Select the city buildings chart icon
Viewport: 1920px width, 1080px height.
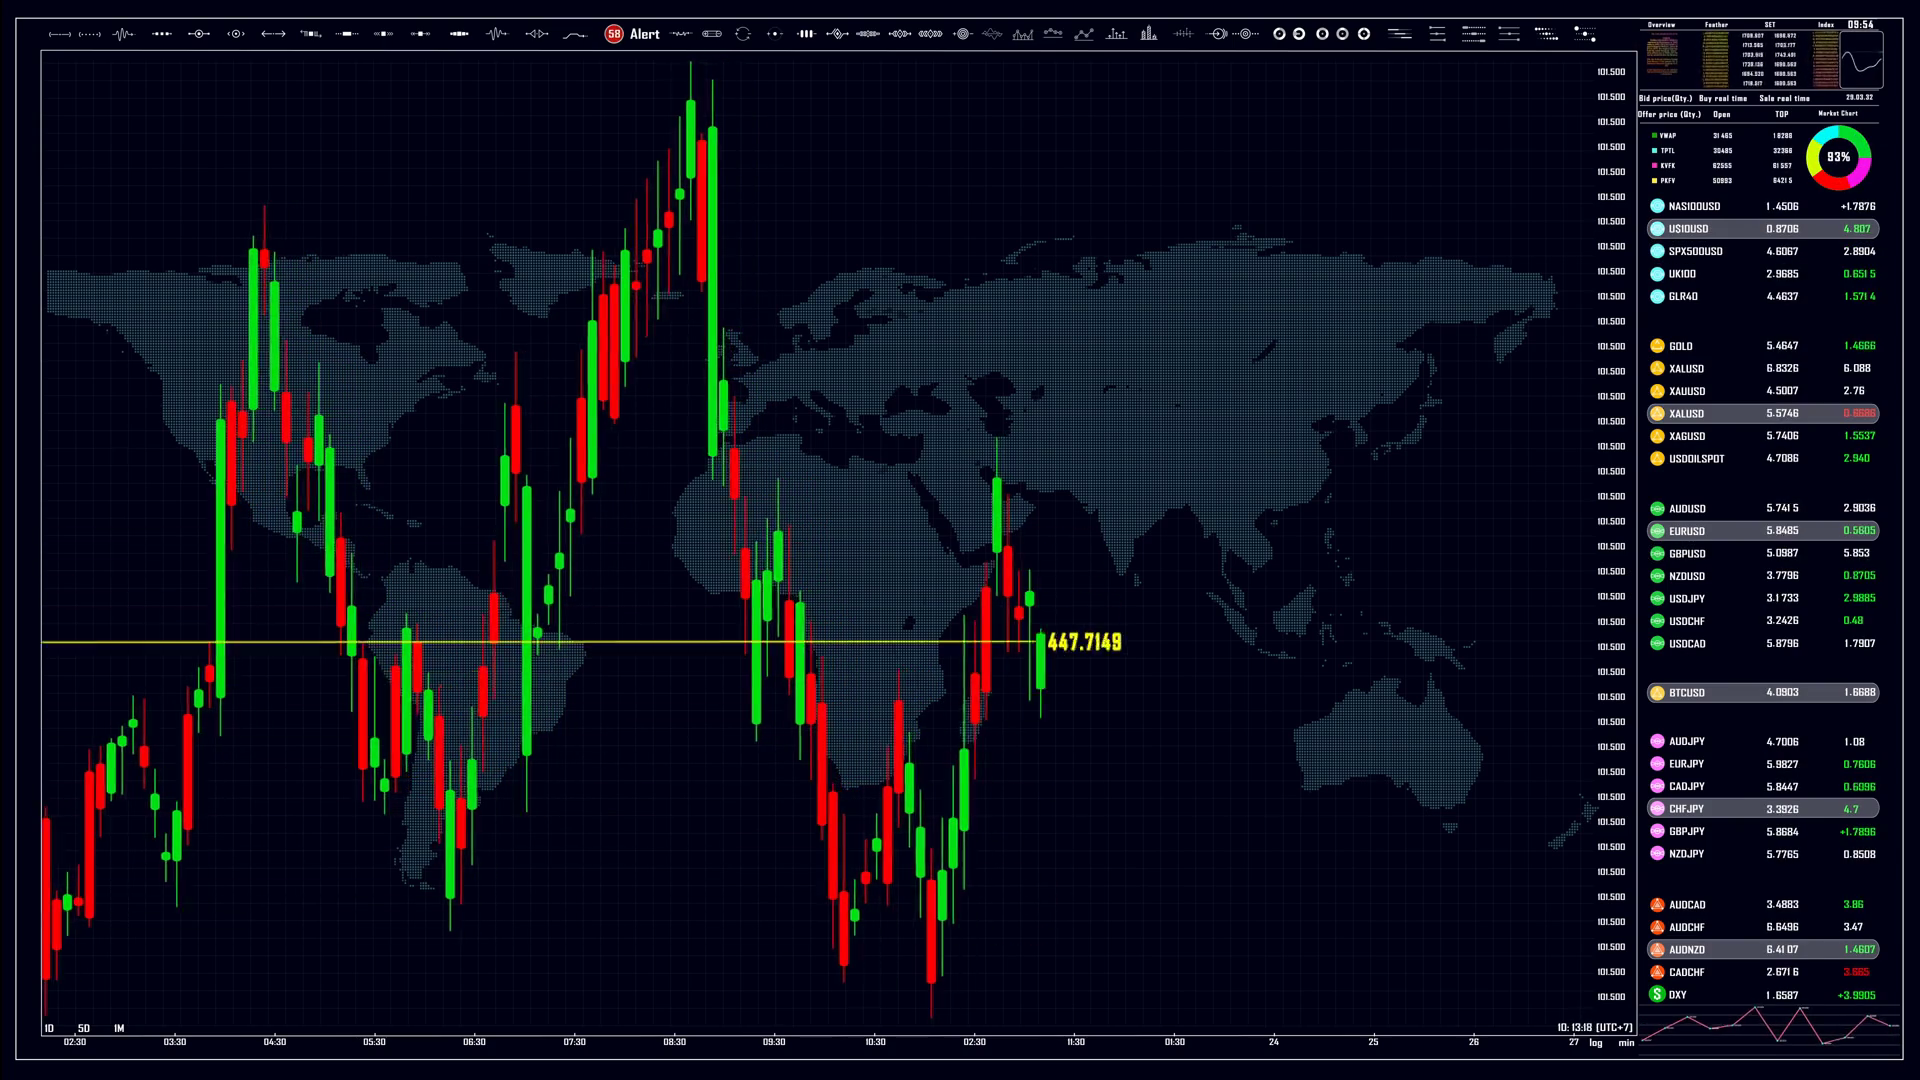[x=1149, y=34]
